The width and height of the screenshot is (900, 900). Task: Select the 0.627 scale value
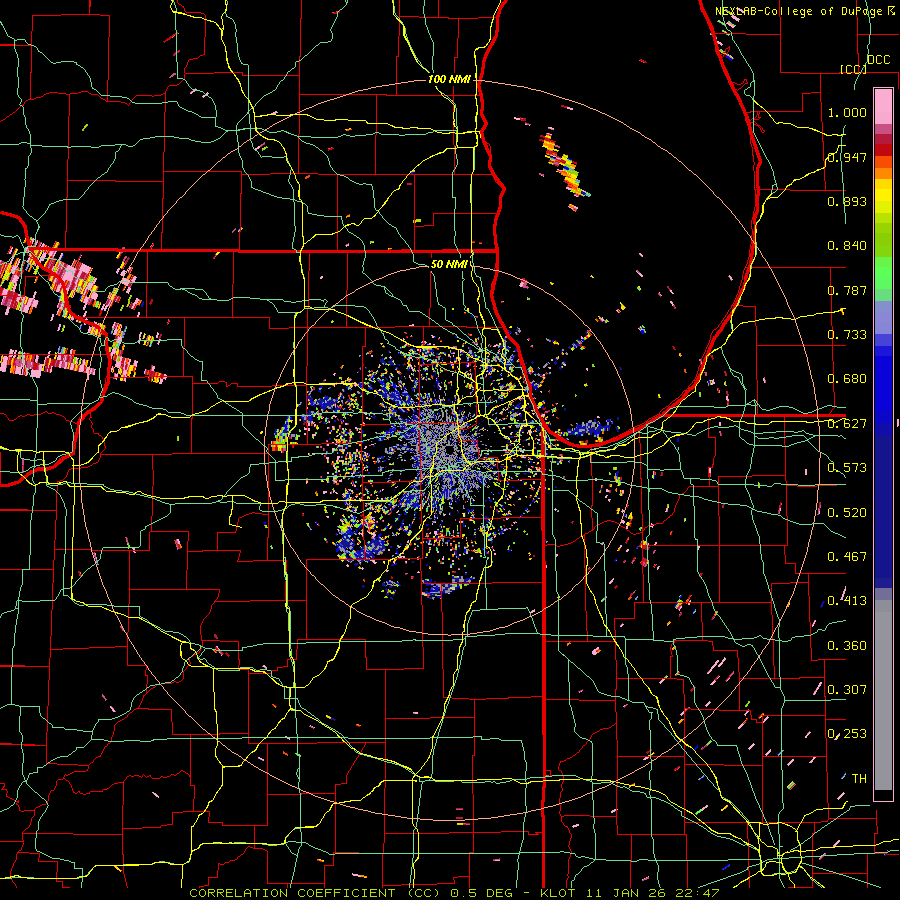coord(847,424)
